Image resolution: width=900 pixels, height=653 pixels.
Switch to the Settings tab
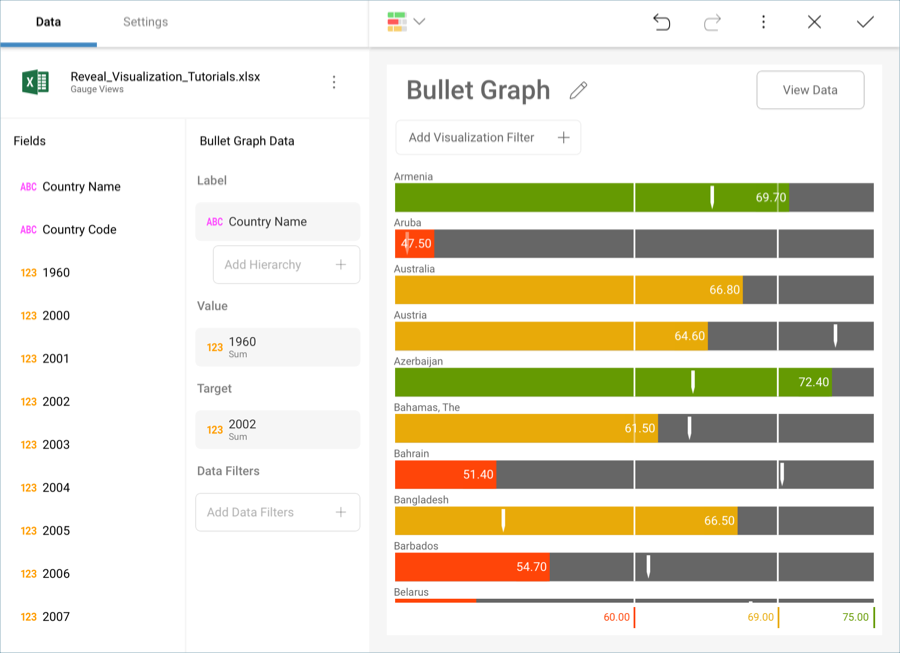click(x=145, y=22)
